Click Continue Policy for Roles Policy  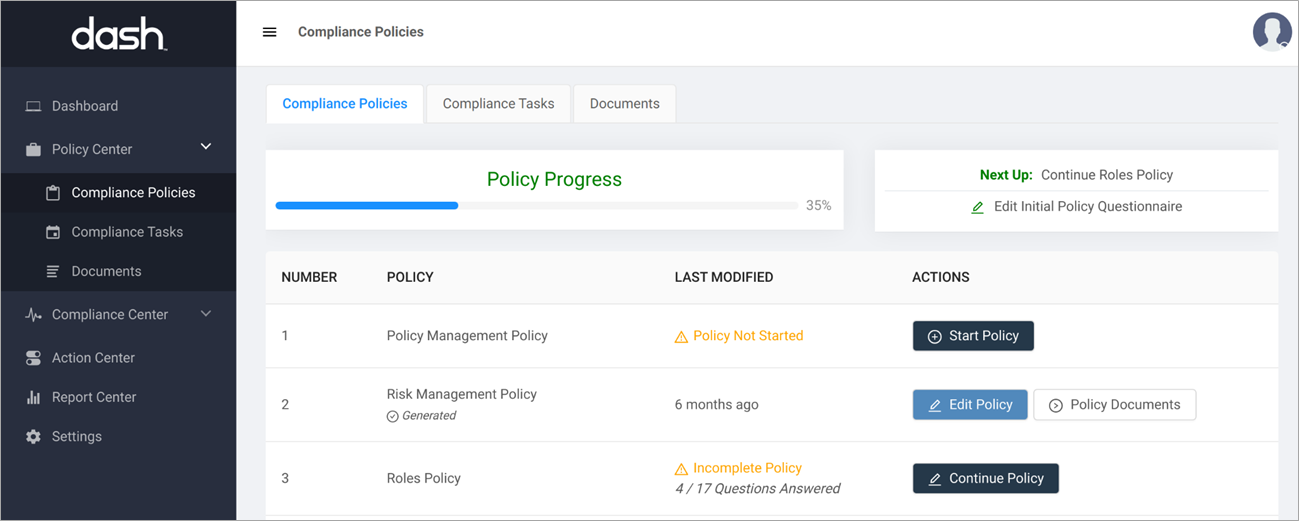pyautogui.click(x=985, y=479)
